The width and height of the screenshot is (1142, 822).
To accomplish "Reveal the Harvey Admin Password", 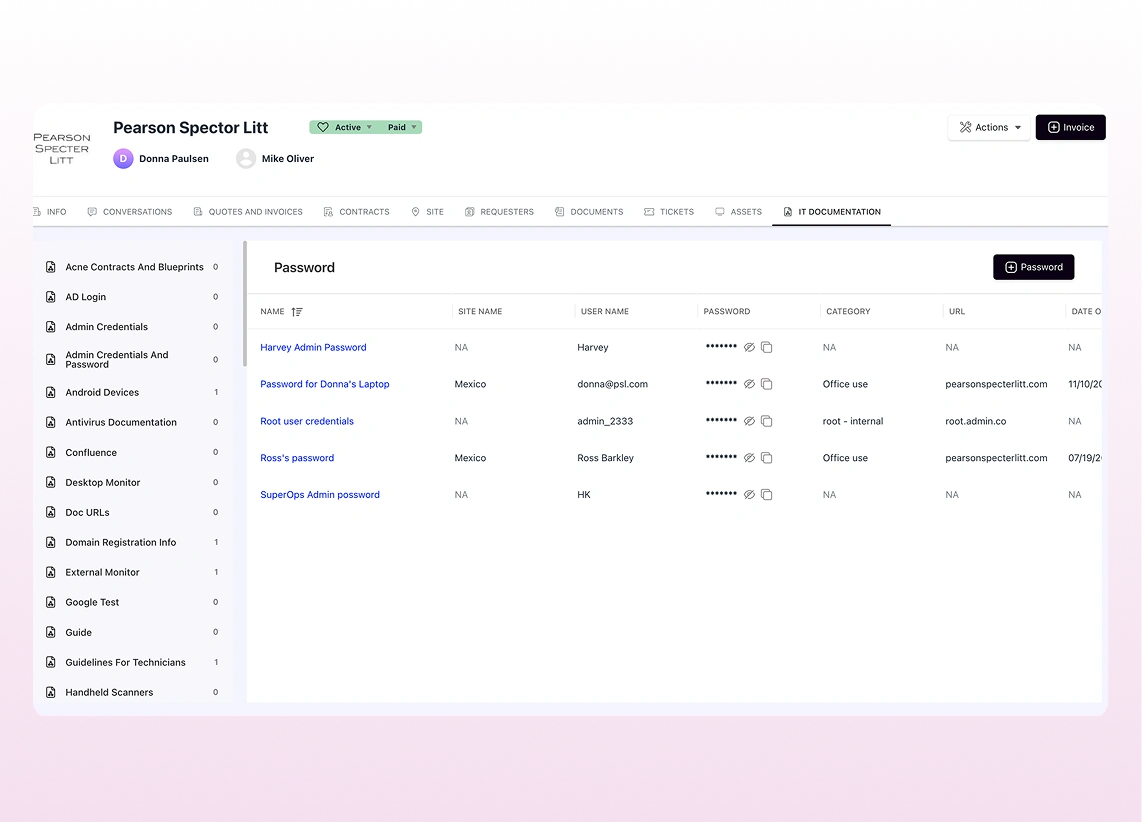I will (x=749, y=348).
